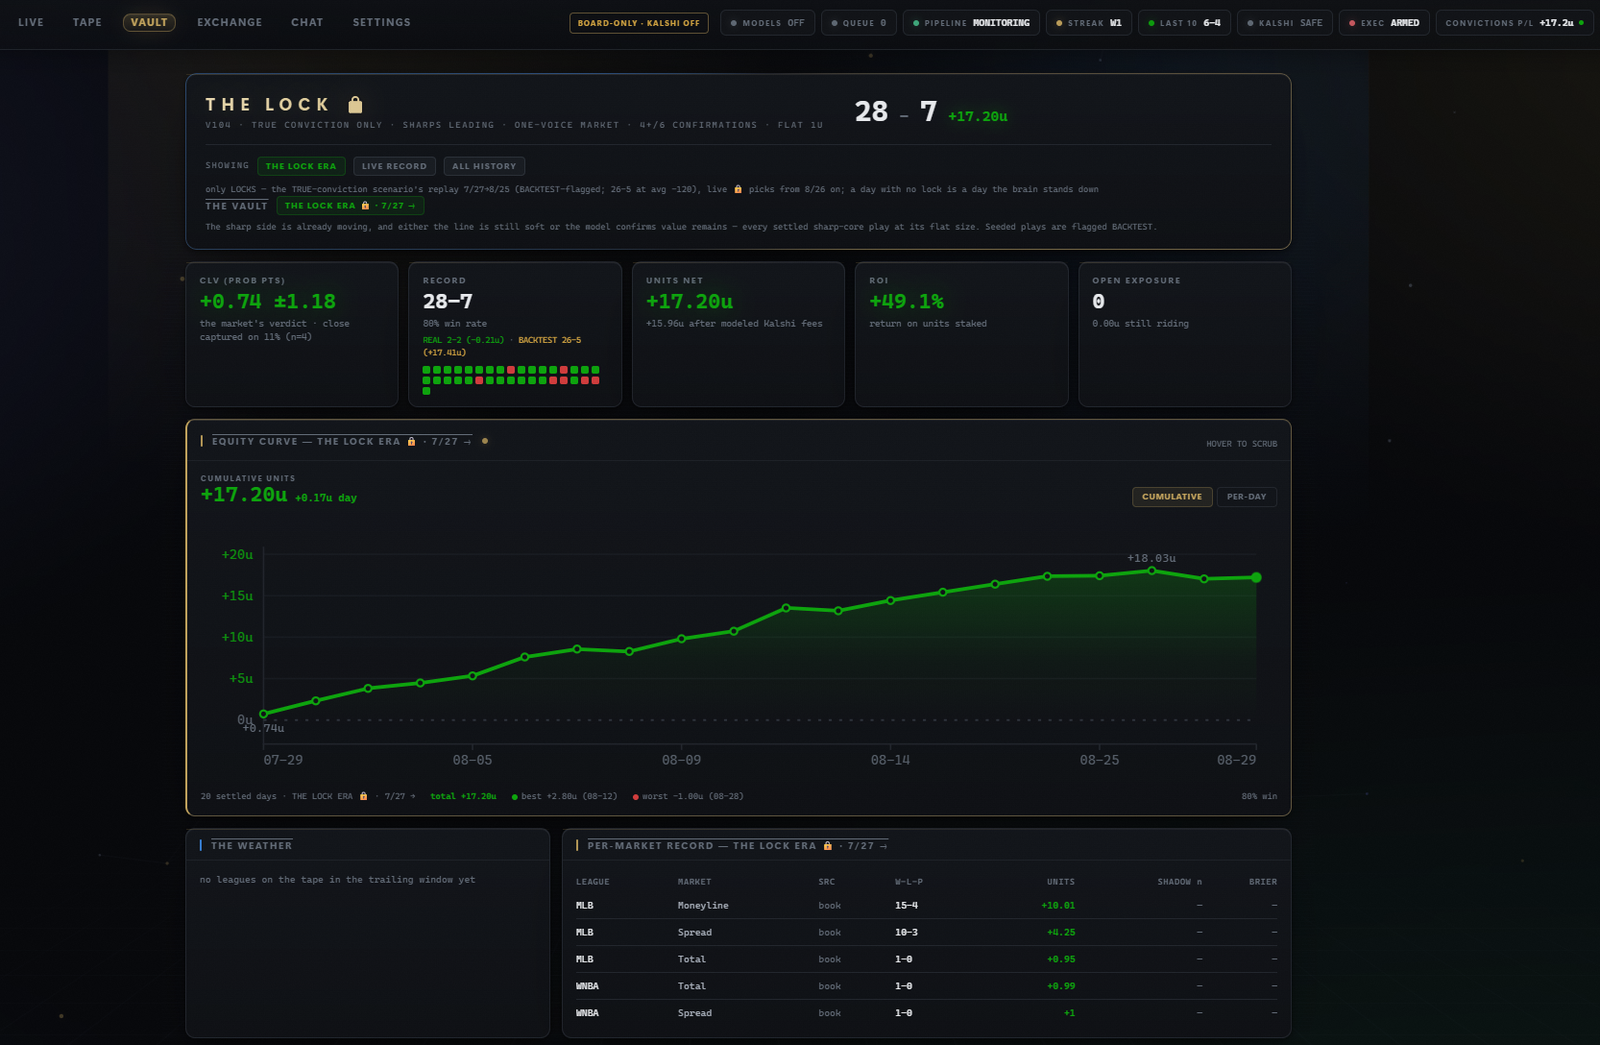Go to the EXCHANGE tab
This screenshot has height=1045, width=1600.
click(229, 22)
